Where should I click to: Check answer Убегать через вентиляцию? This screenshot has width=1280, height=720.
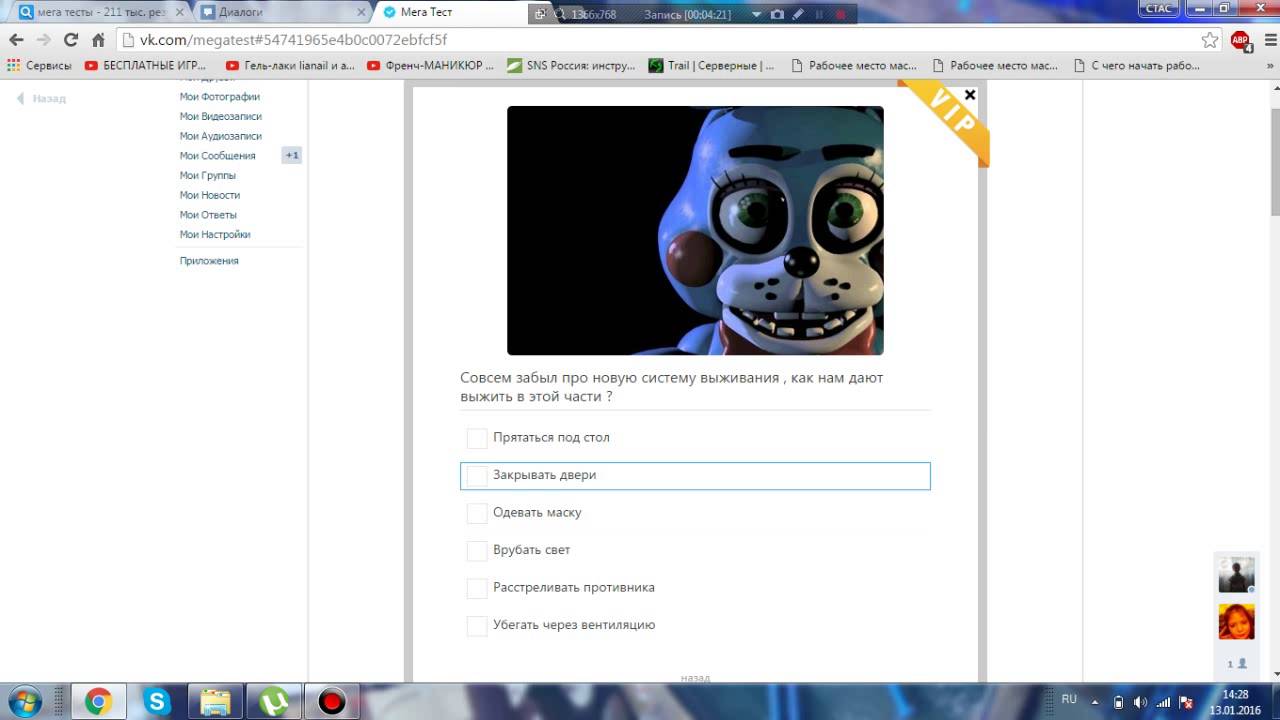[477, 625]
